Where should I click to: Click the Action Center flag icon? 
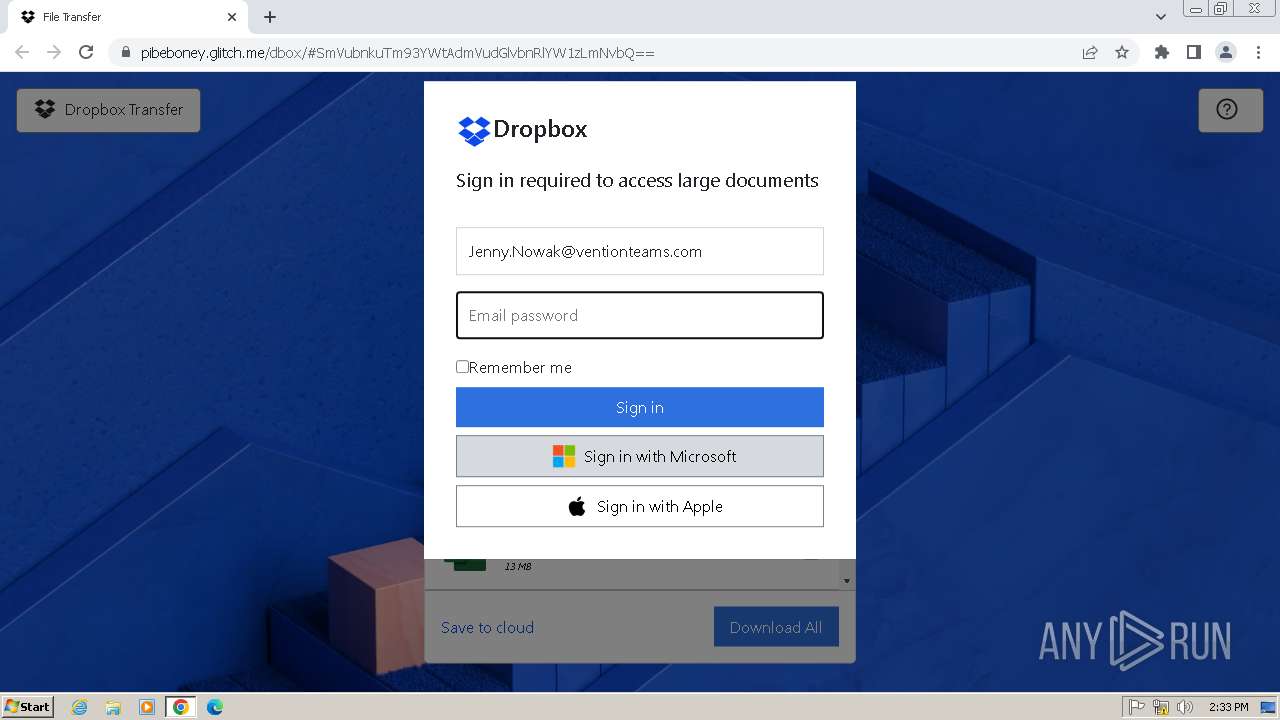[1137, 707]
